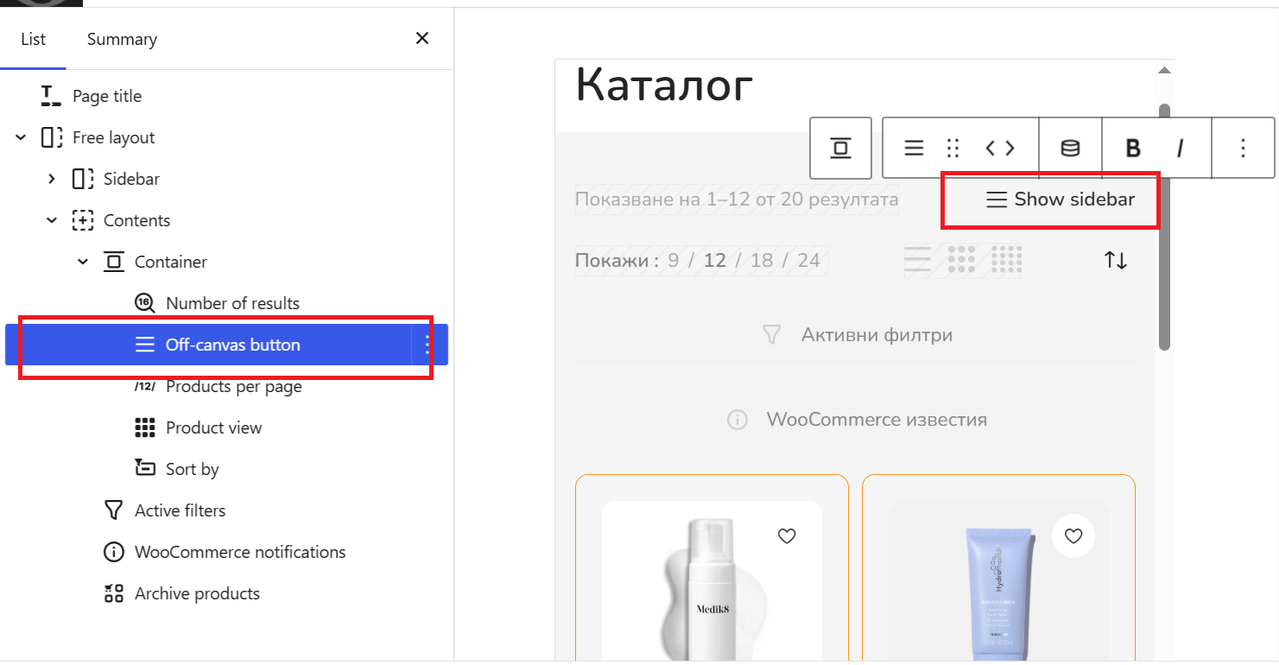This screenshot has width=1279, height=665.
Task: Toggle italic formatting in block toolbar
Action: click(x=1180, y=148)
